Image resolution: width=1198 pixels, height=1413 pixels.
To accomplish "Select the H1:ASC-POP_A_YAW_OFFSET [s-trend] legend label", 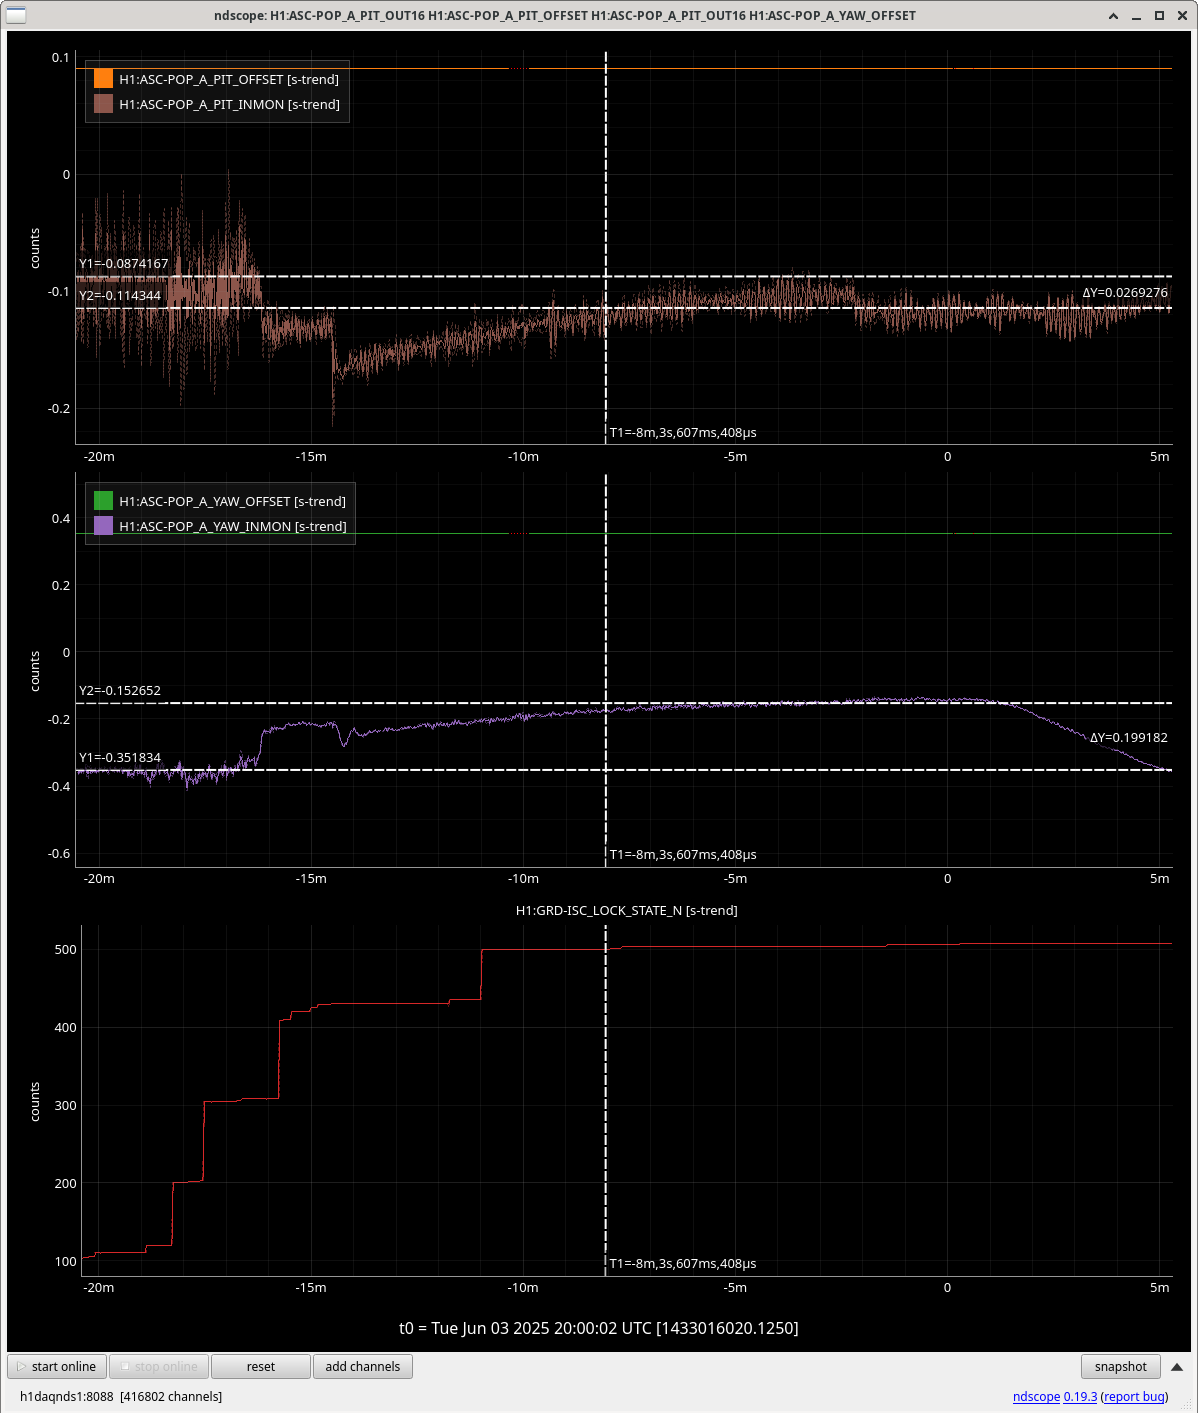I will tap(232, 501).
